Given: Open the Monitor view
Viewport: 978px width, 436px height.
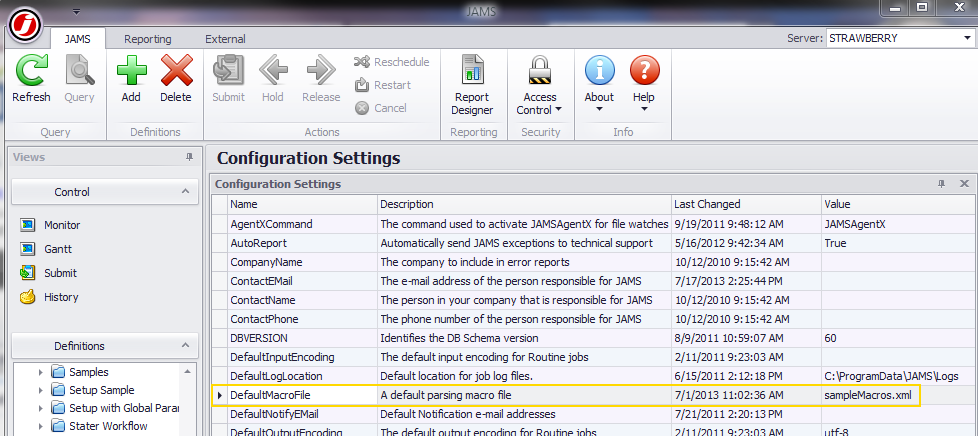Looking at the screenshot, I should [x=51, y=225].
